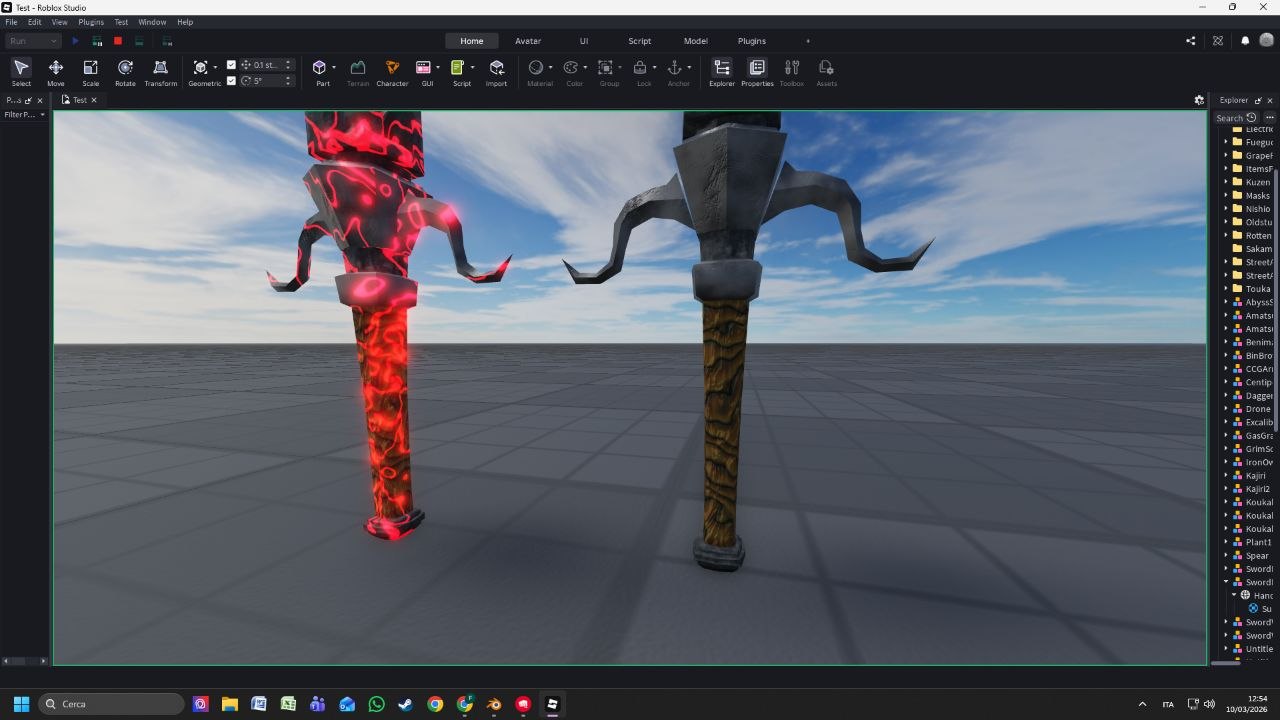Open the Plugins menu
This screenshot has height=720, width=1280.
coord(90,21)
